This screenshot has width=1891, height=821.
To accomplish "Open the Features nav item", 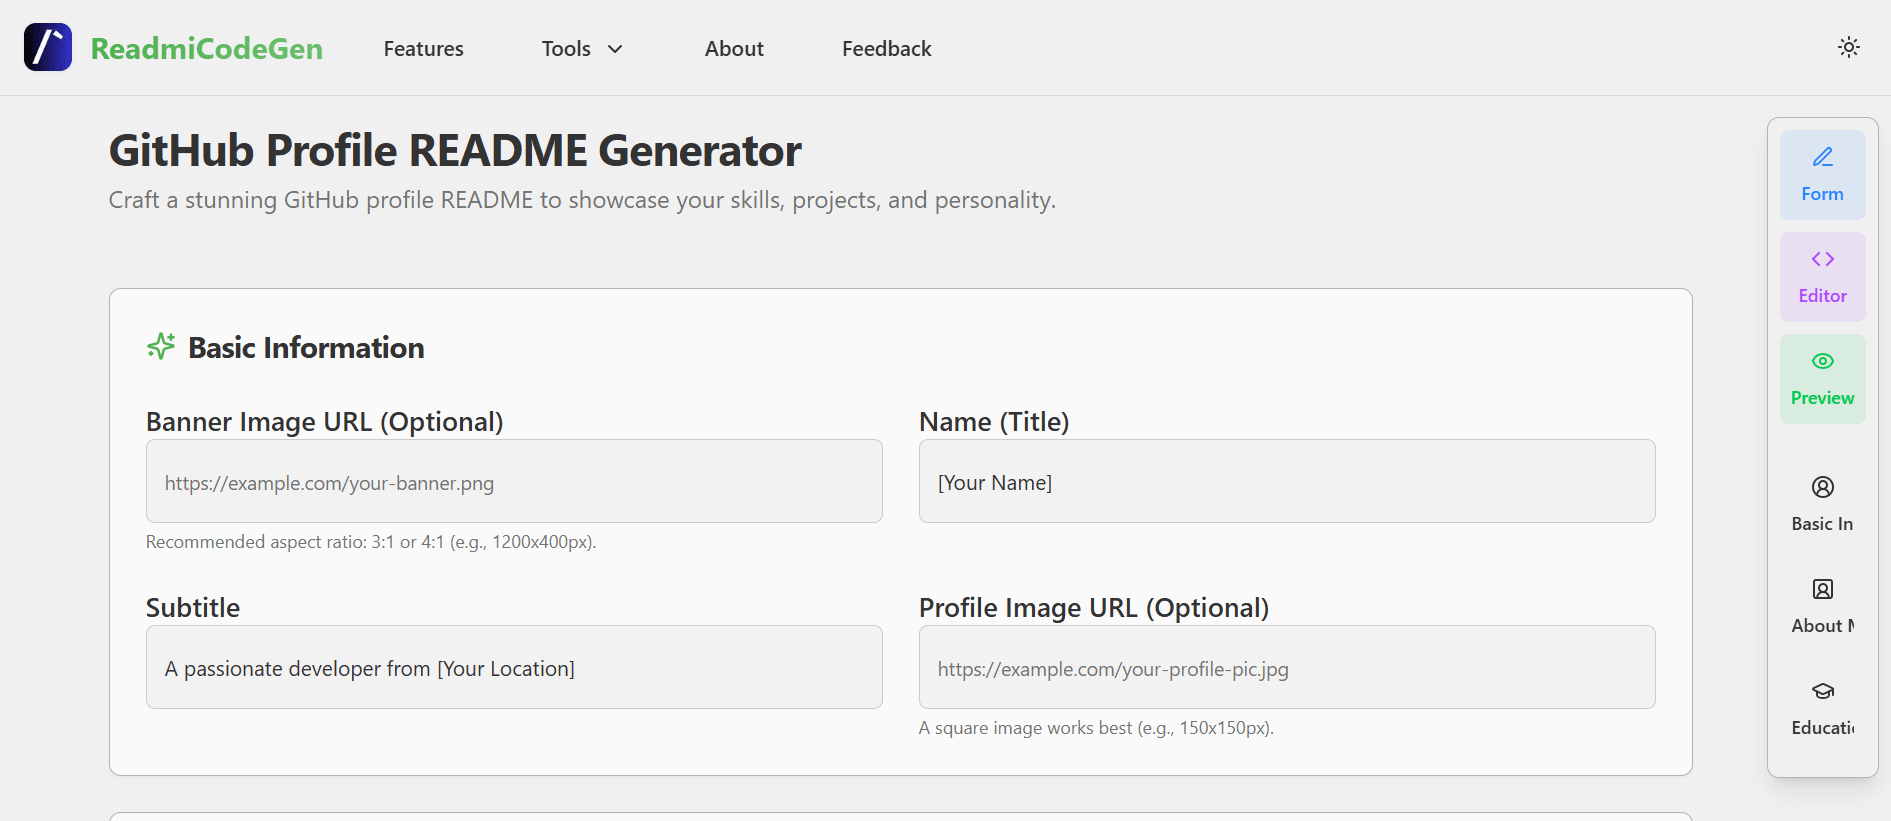I will [423, 48].
